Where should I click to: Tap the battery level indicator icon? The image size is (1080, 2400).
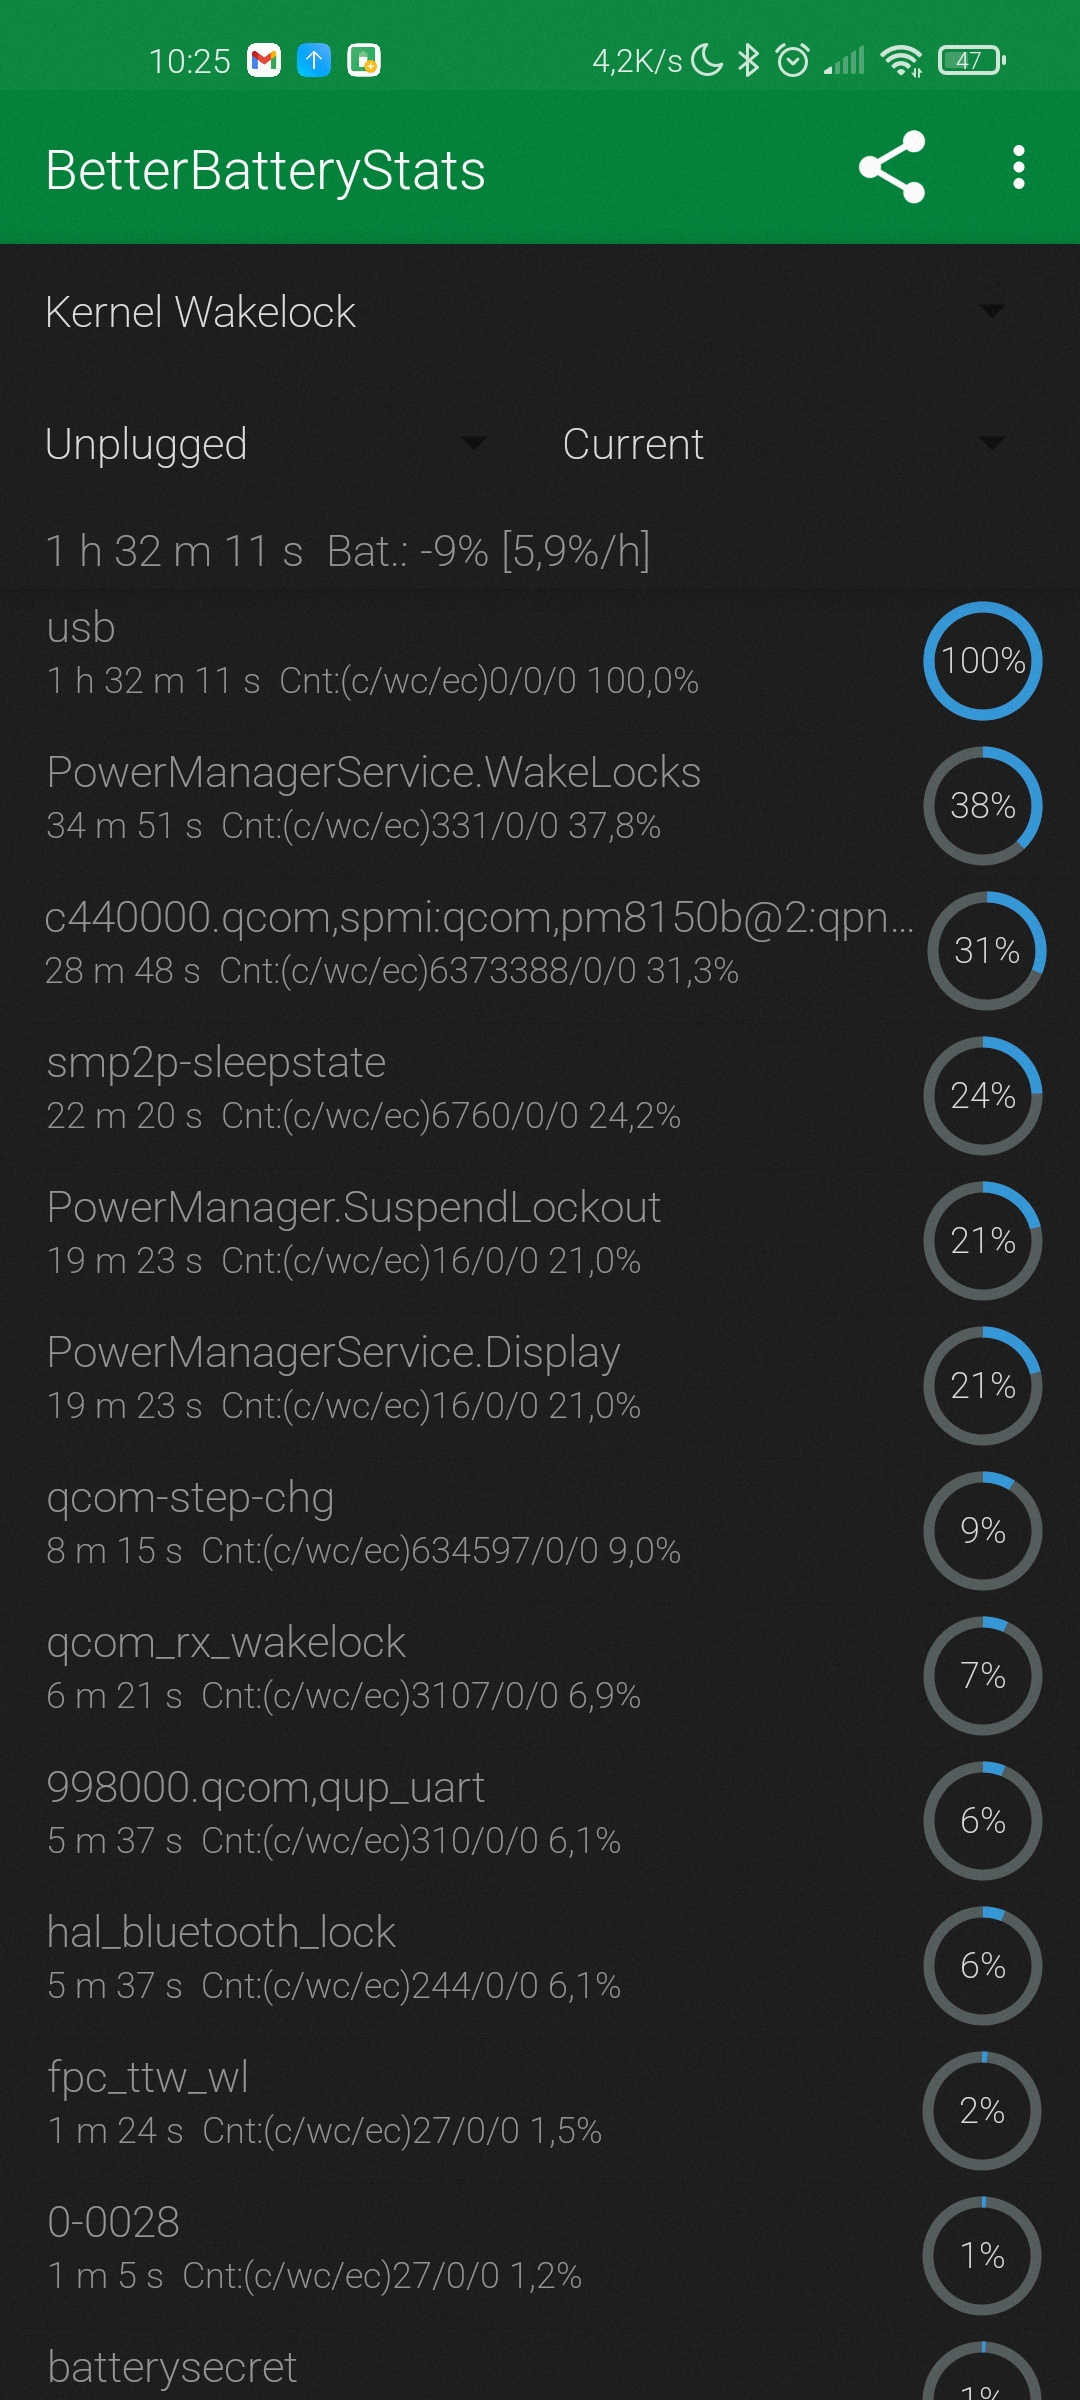point(971,61)
